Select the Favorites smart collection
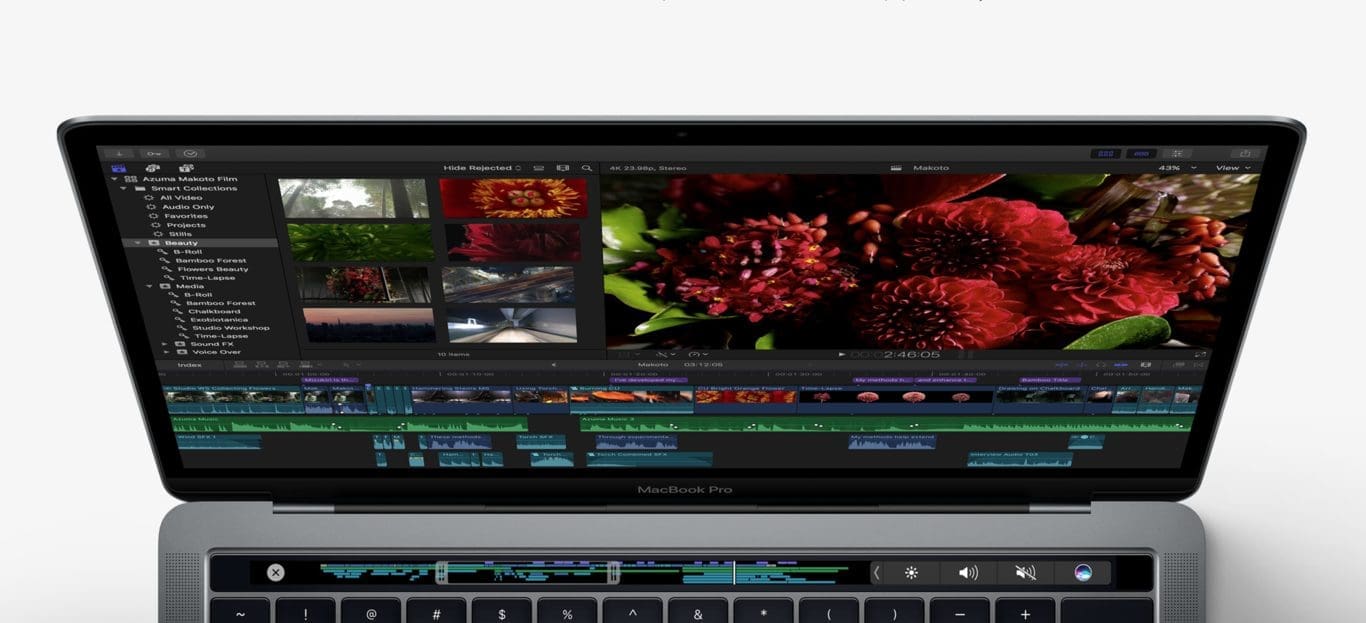Screen dimensions: 1366x623 point(186,216)
